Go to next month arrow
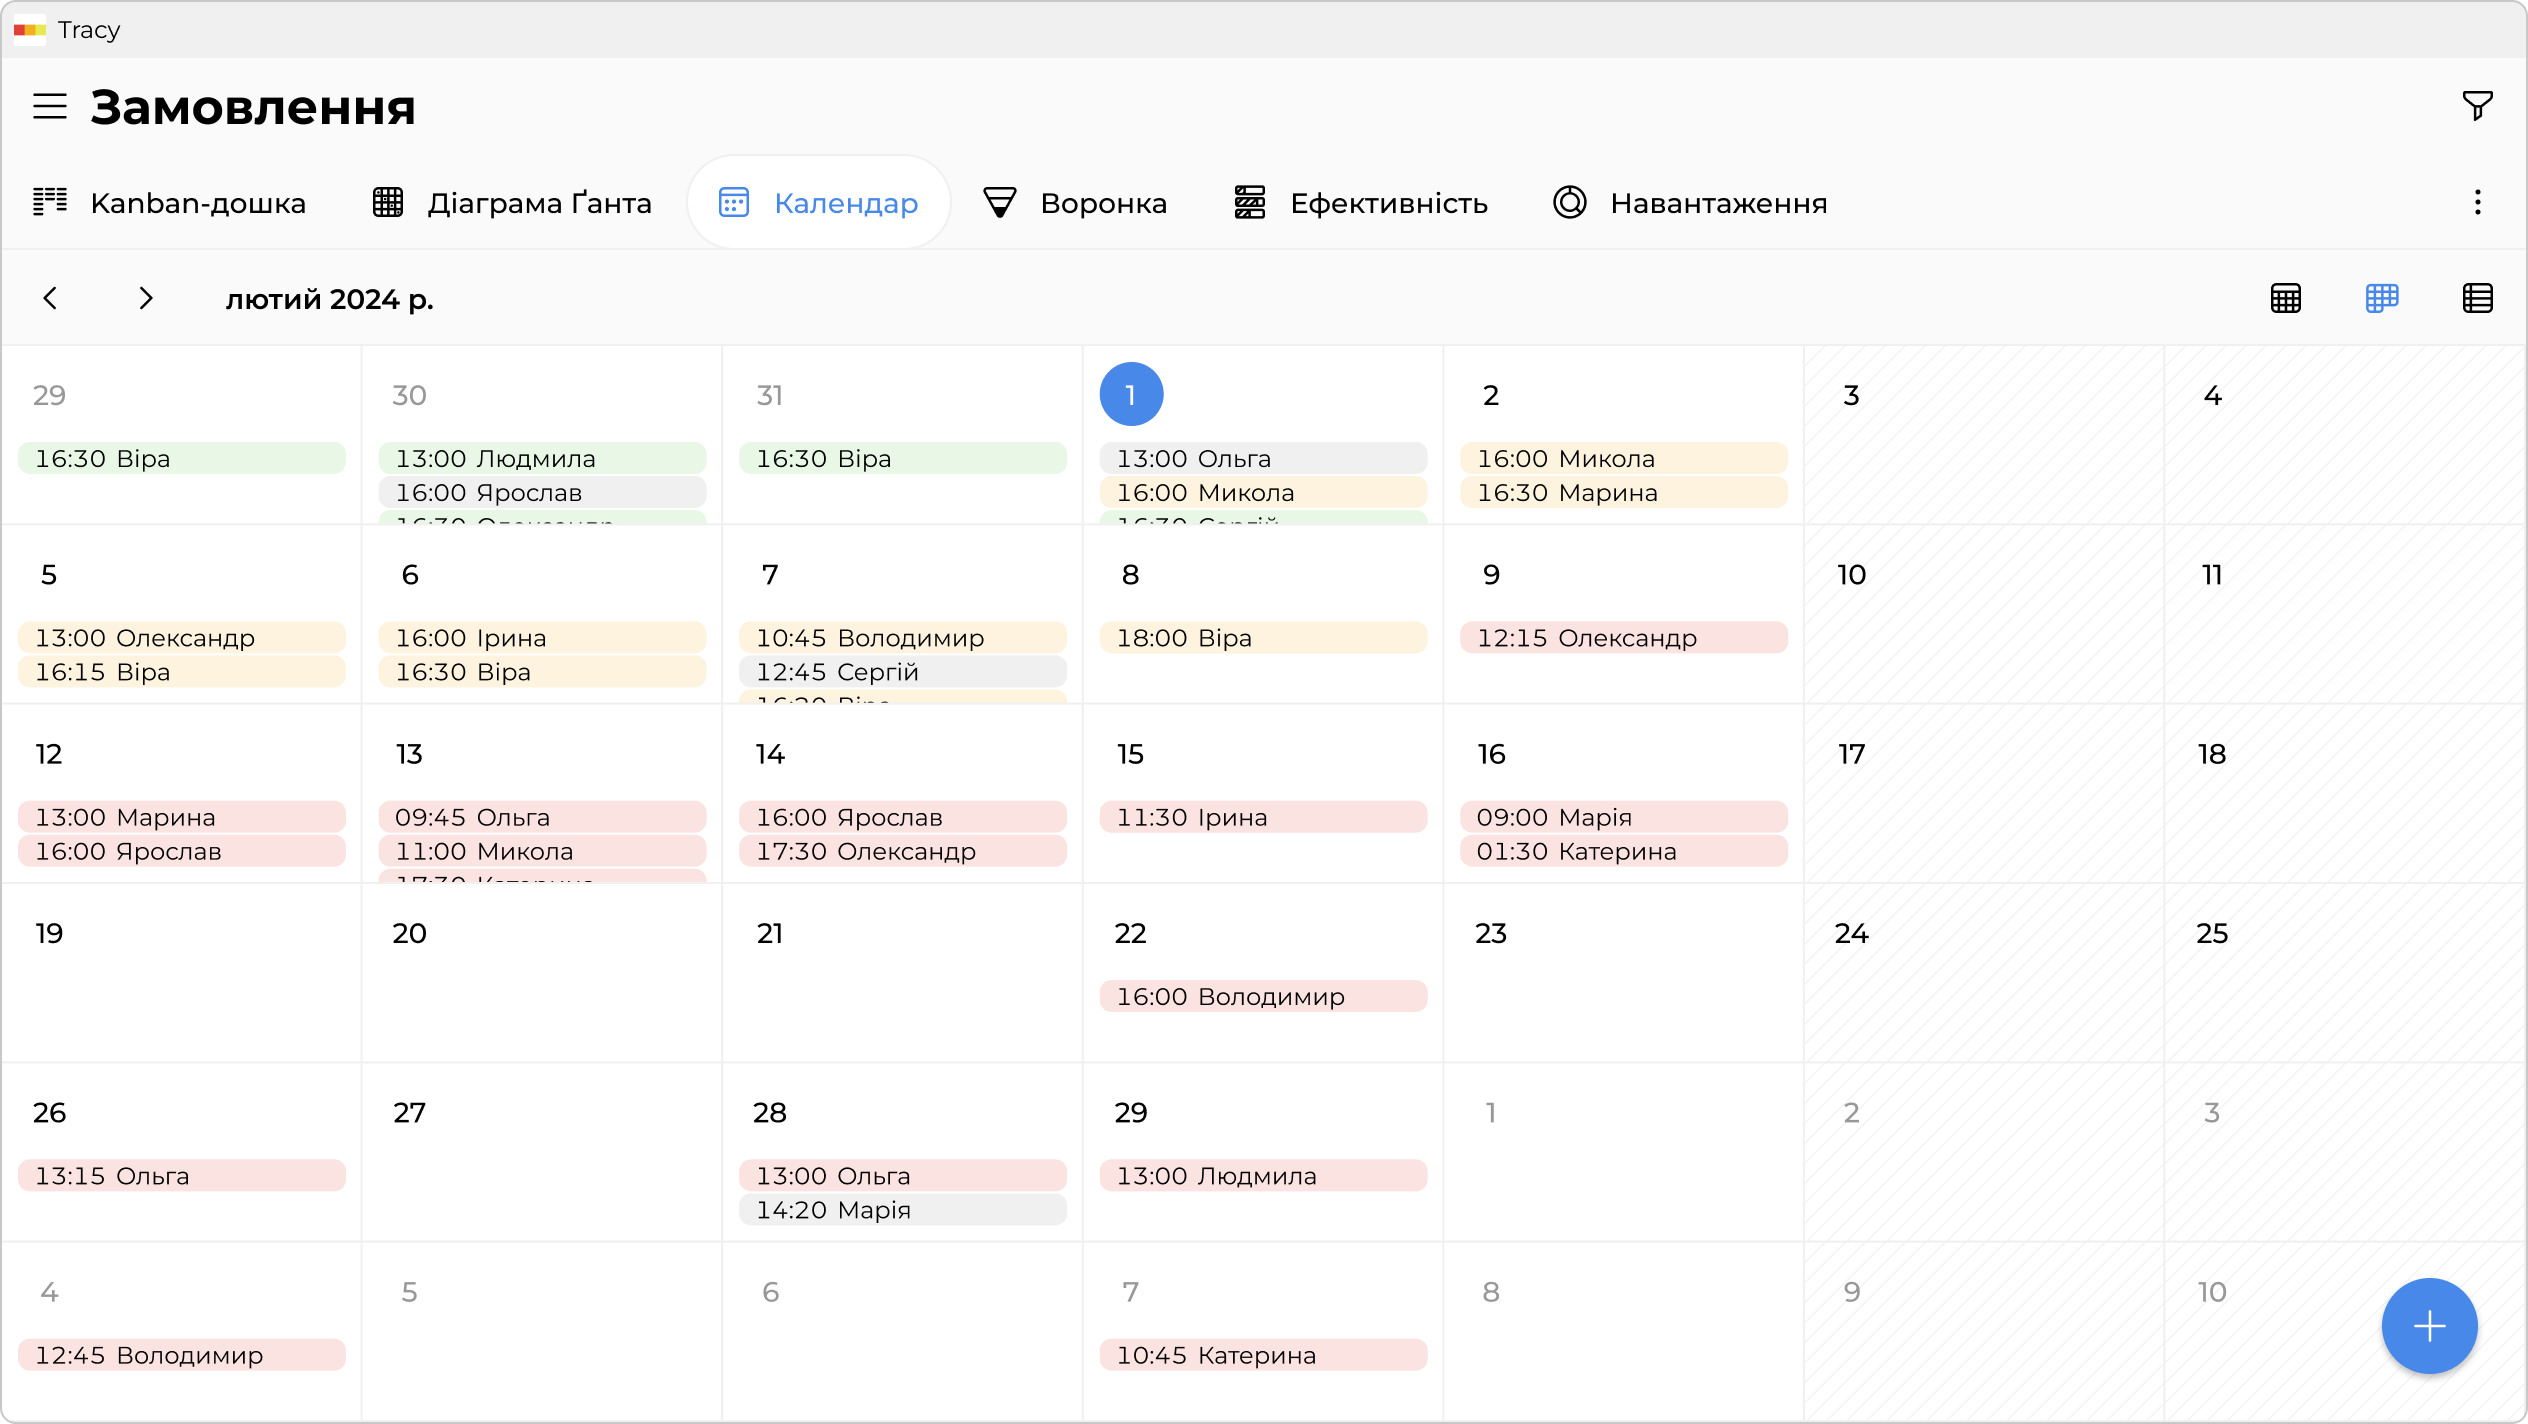 (x=146, y=298)
